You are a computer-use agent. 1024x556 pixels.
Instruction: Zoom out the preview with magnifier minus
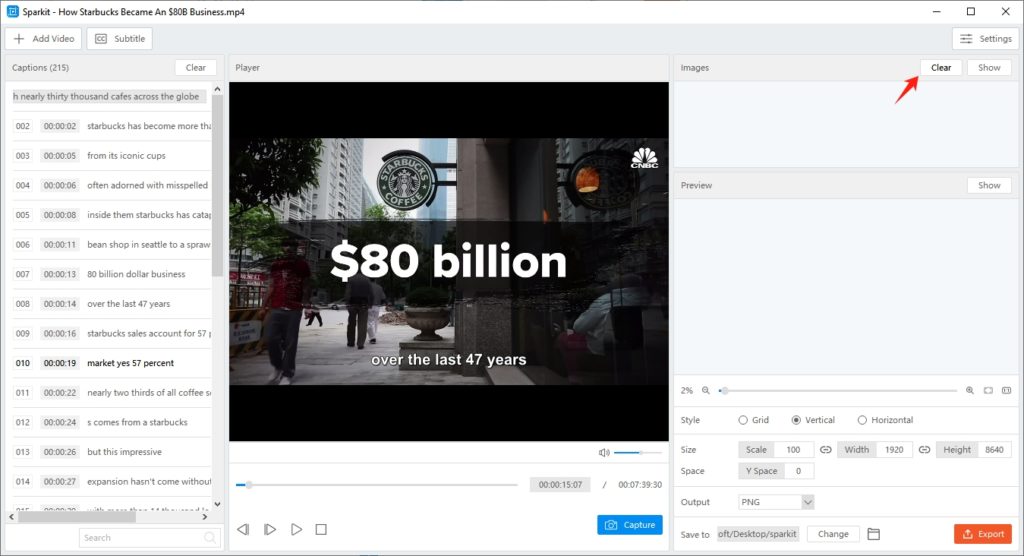point(706,391)
